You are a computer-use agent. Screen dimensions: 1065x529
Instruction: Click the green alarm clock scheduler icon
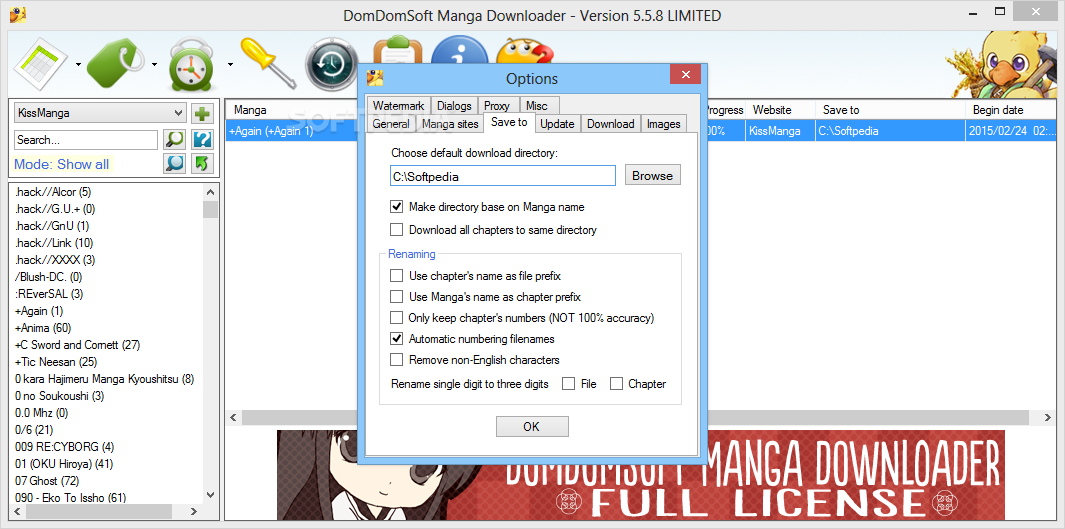[x=192, y=66]
